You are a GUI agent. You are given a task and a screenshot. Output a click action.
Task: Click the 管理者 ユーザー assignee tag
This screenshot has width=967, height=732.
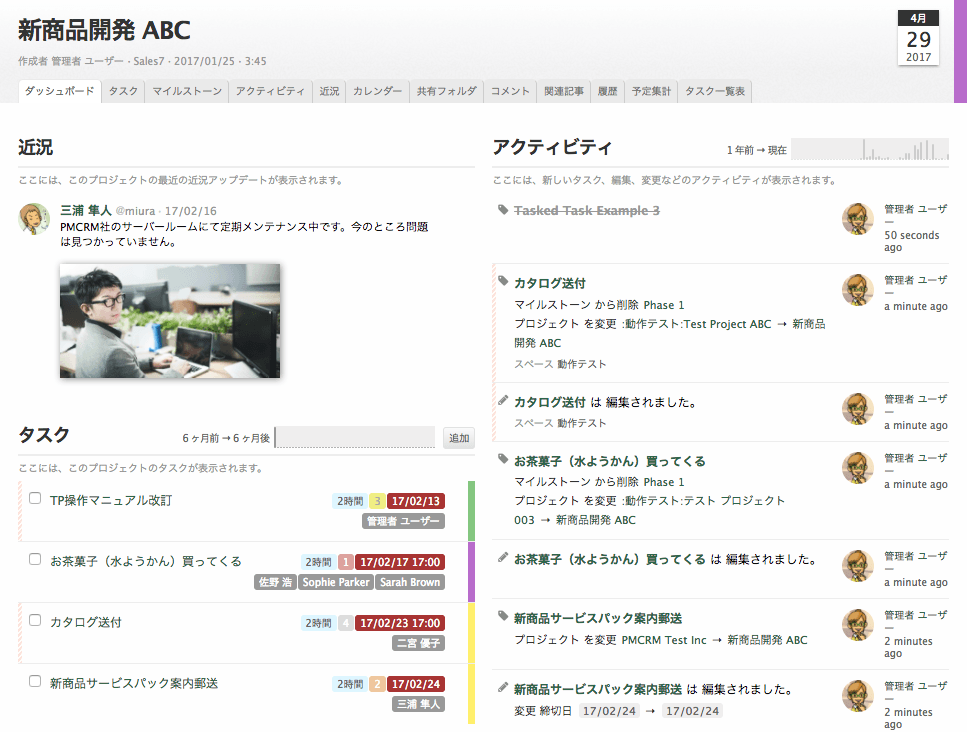pos(403,521)
